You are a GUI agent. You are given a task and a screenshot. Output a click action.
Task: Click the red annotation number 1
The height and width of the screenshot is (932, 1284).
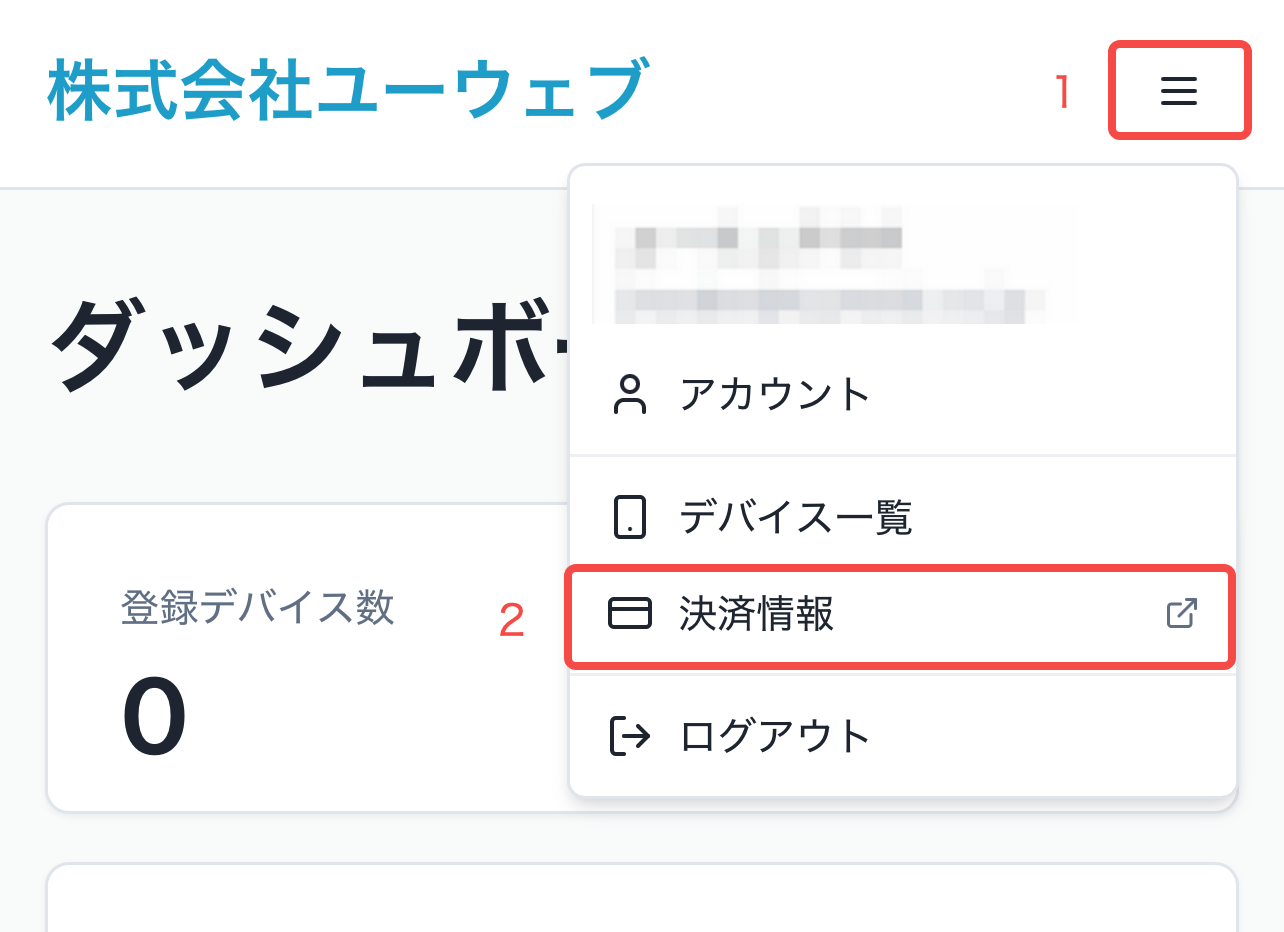[x=1064, y=93]
